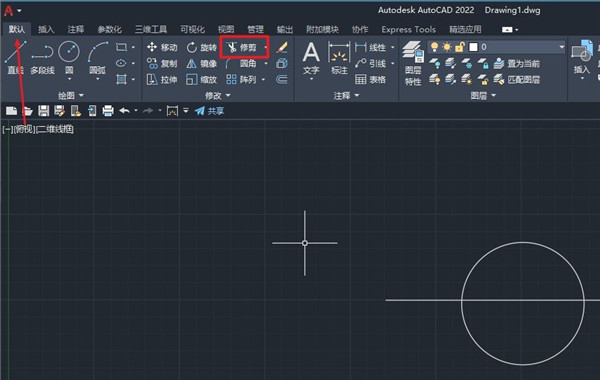Viewport: 600px width, 380px height.
Task: Open the 插入 ribbon tab
Action: pyautogui.click(x=46, y=29)
